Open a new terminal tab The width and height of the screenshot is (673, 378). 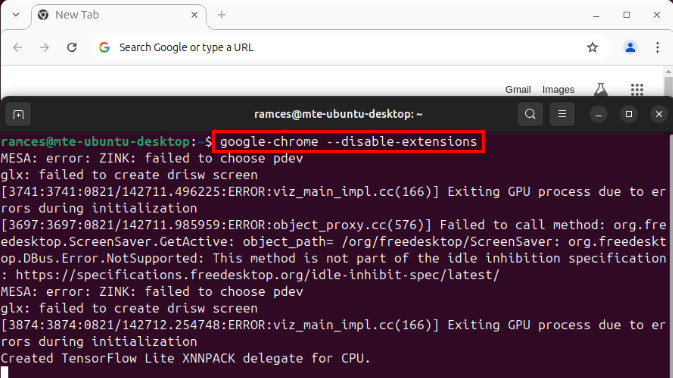pos(18,114)
